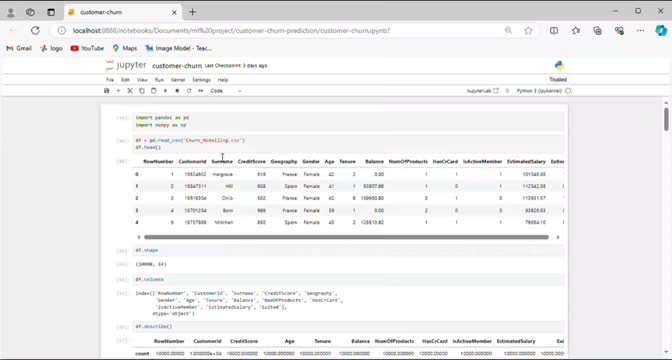
Task: Click the Python 3 (ipykernel) kernel name
Action: [x=539, y=91]
